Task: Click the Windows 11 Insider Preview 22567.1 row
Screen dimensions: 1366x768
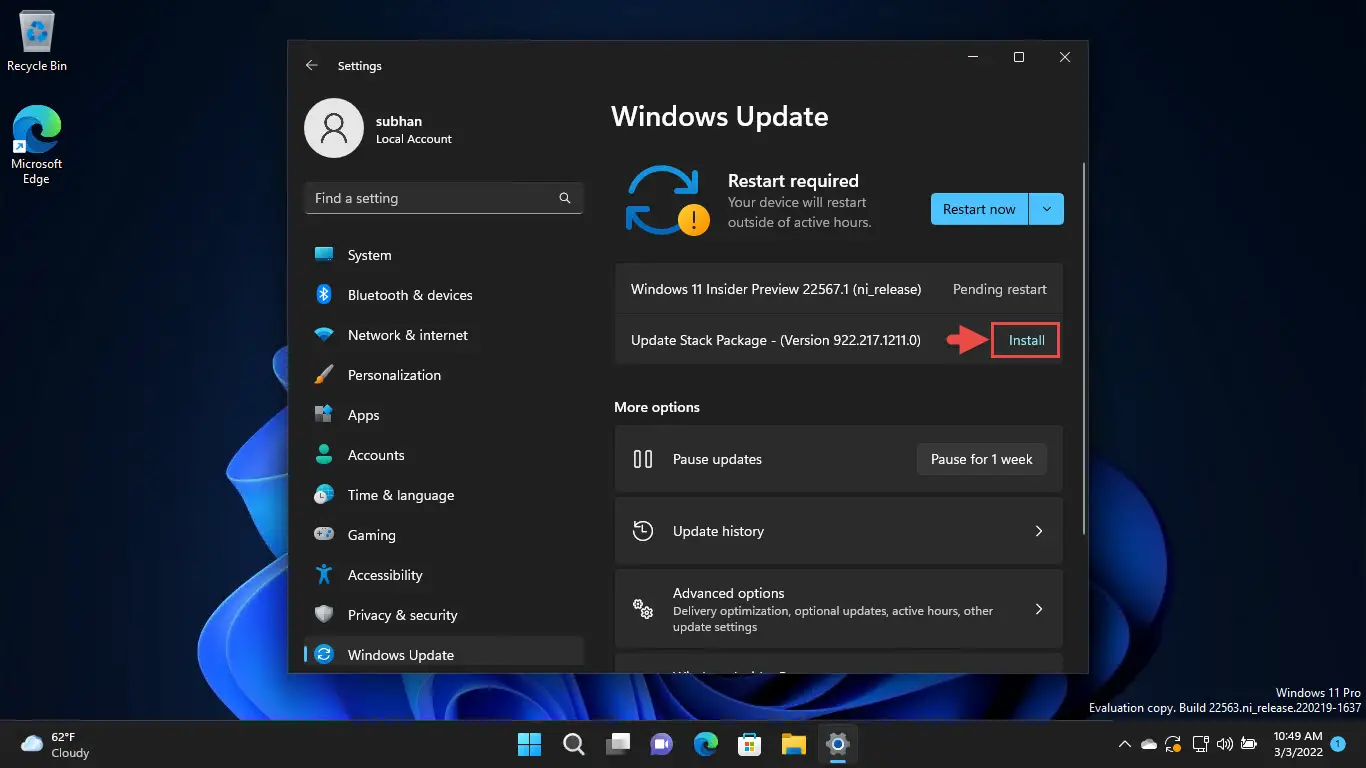Action: 838,289
